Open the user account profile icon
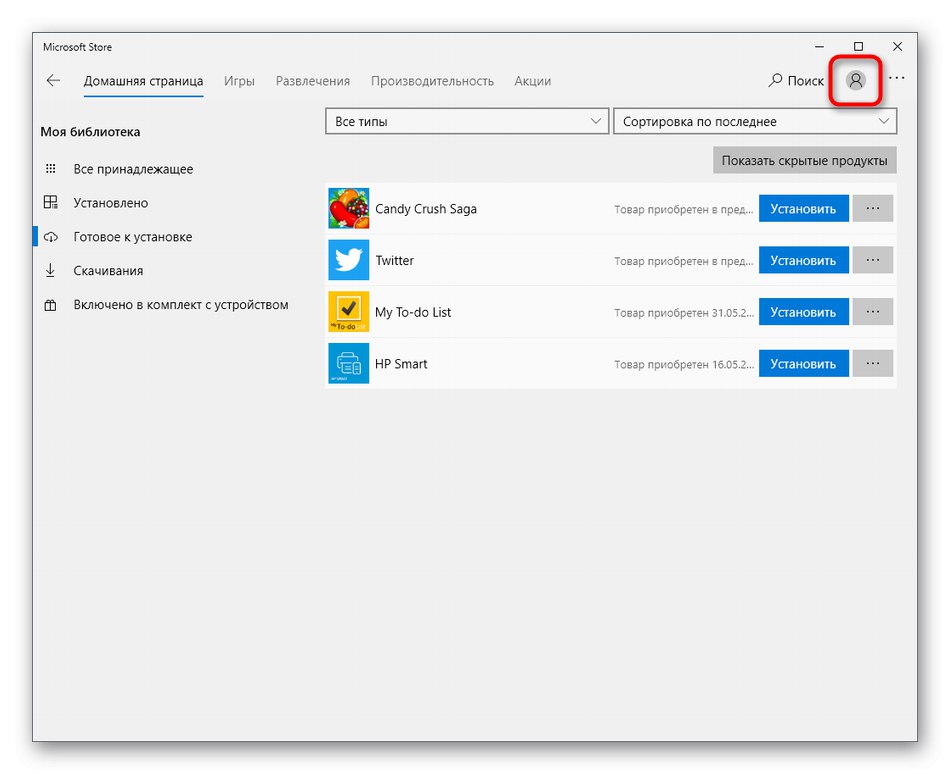 point(855,81)
